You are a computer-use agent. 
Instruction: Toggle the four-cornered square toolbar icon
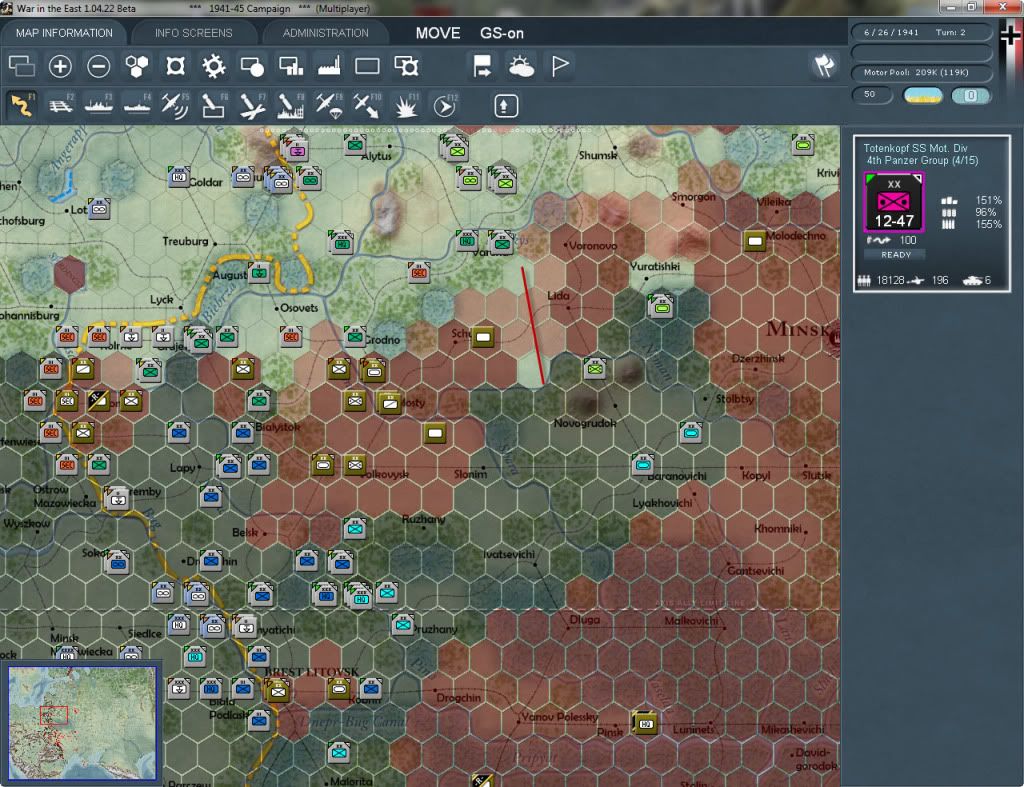pos(175,66)
